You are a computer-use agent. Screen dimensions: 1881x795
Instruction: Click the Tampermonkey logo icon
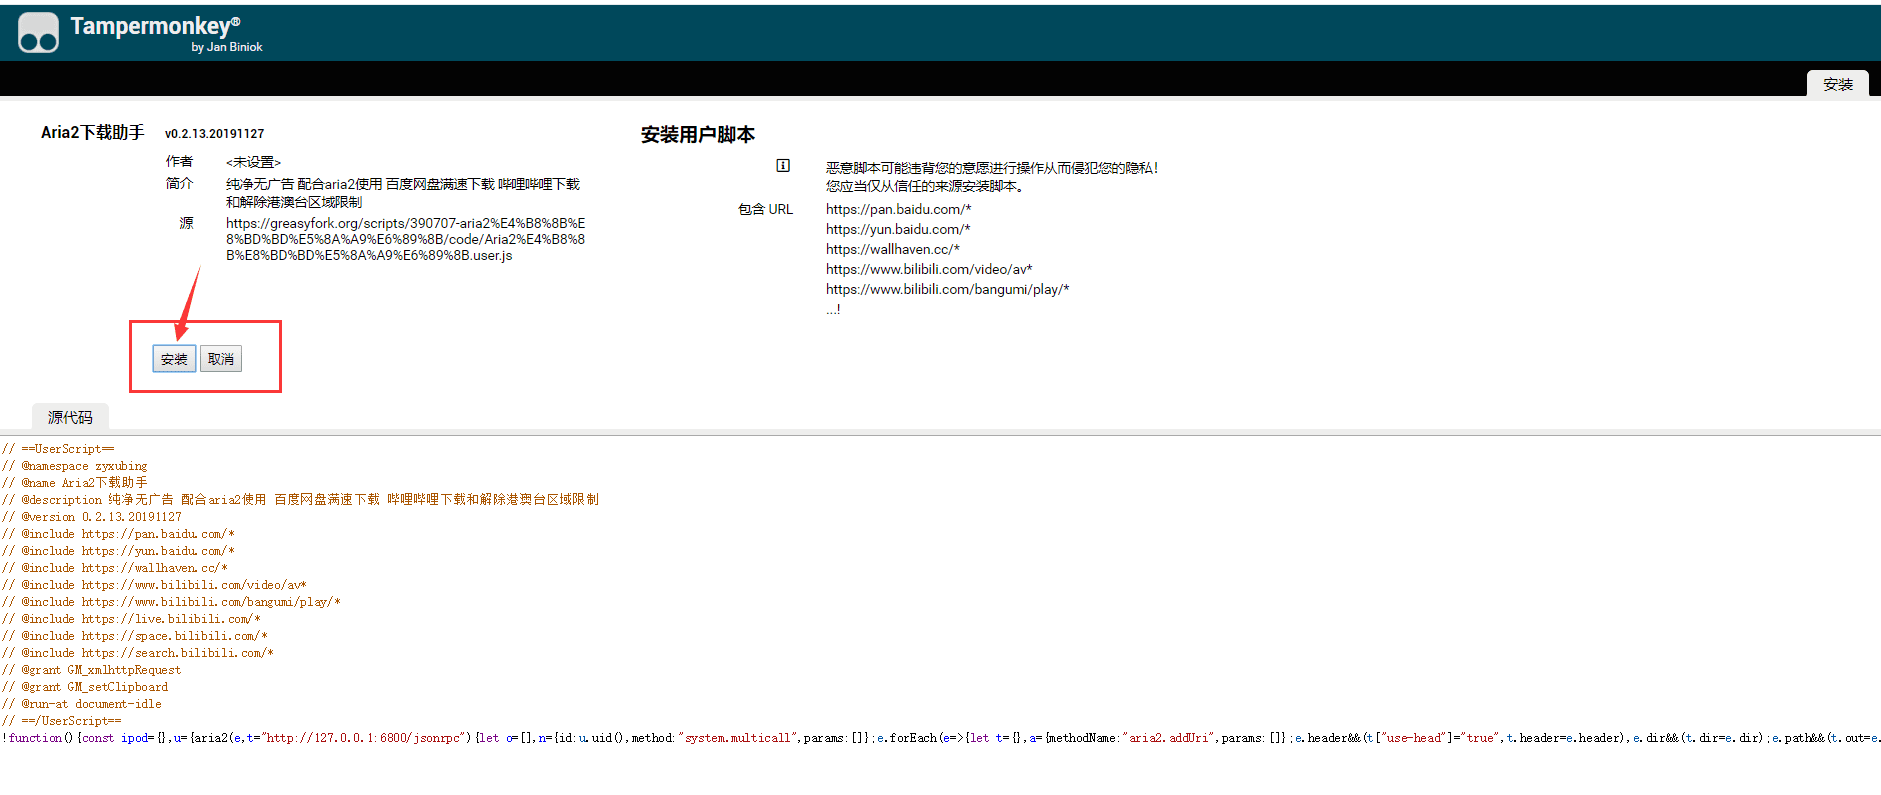pos(38,33)
